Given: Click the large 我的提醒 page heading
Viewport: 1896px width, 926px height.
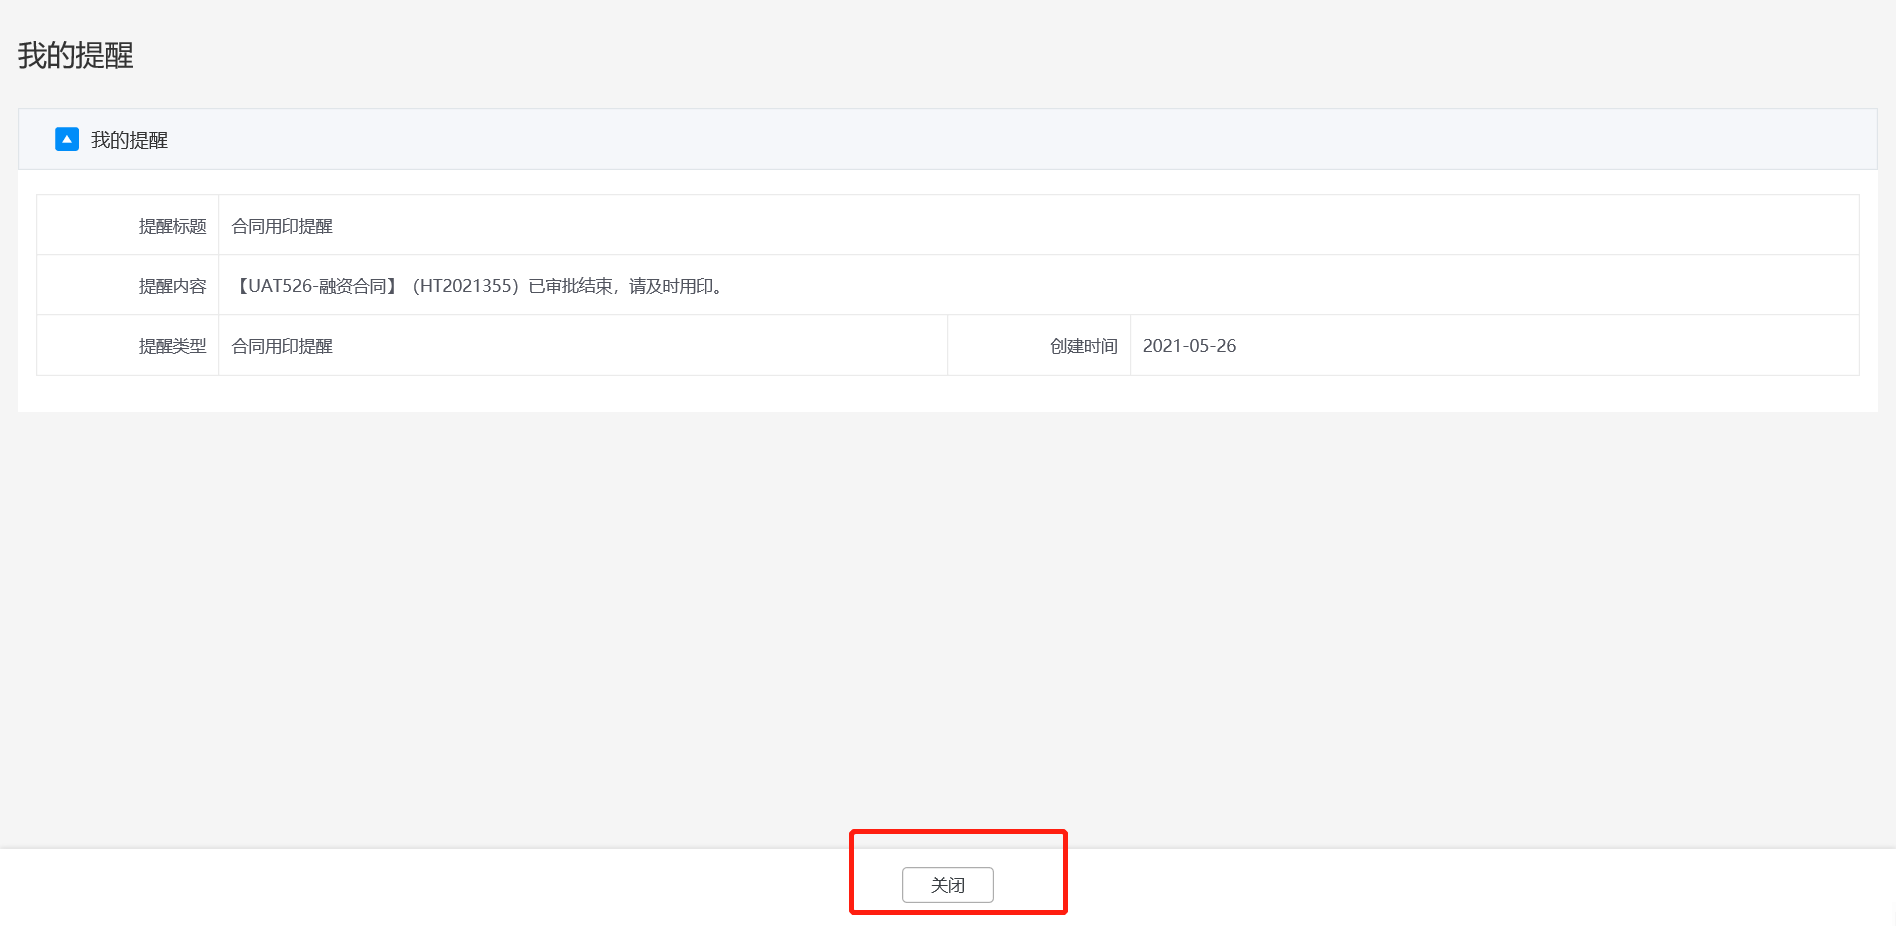Looking at the screenshot, I should (x=76, y=56).
